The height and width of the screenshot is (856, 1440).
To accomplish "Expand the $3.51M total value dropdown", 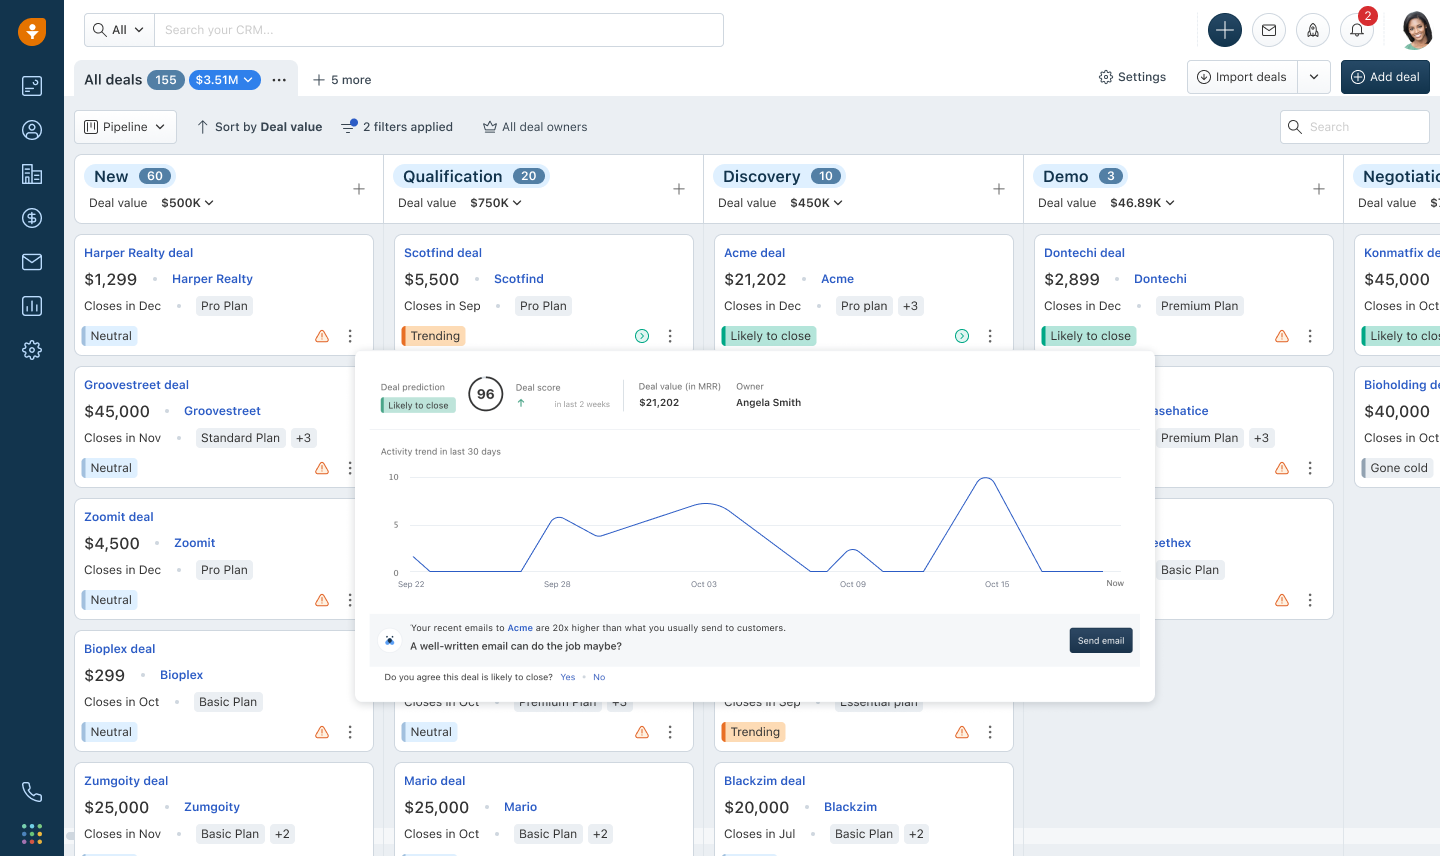I will [x=224, y=80].
